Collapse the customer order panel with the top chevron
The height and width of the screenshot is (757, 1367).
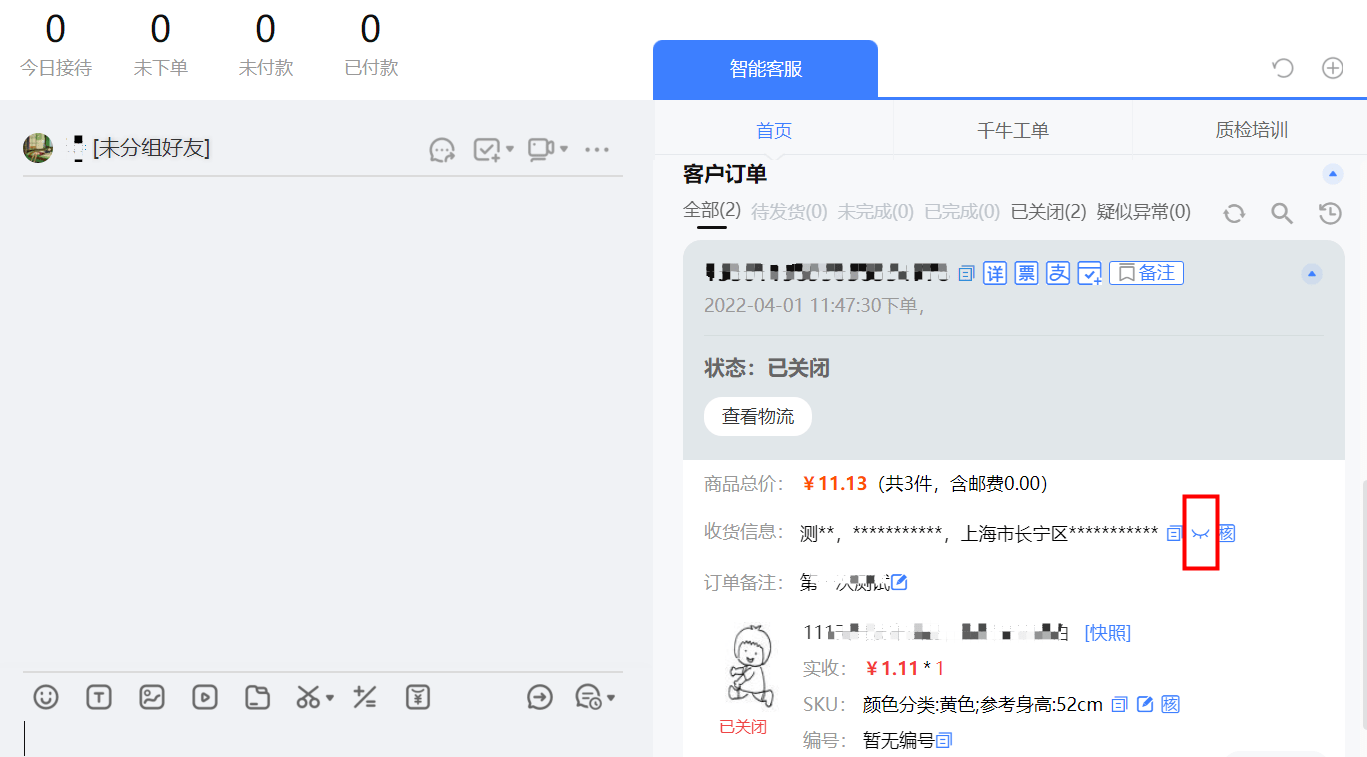point(1332,174)
